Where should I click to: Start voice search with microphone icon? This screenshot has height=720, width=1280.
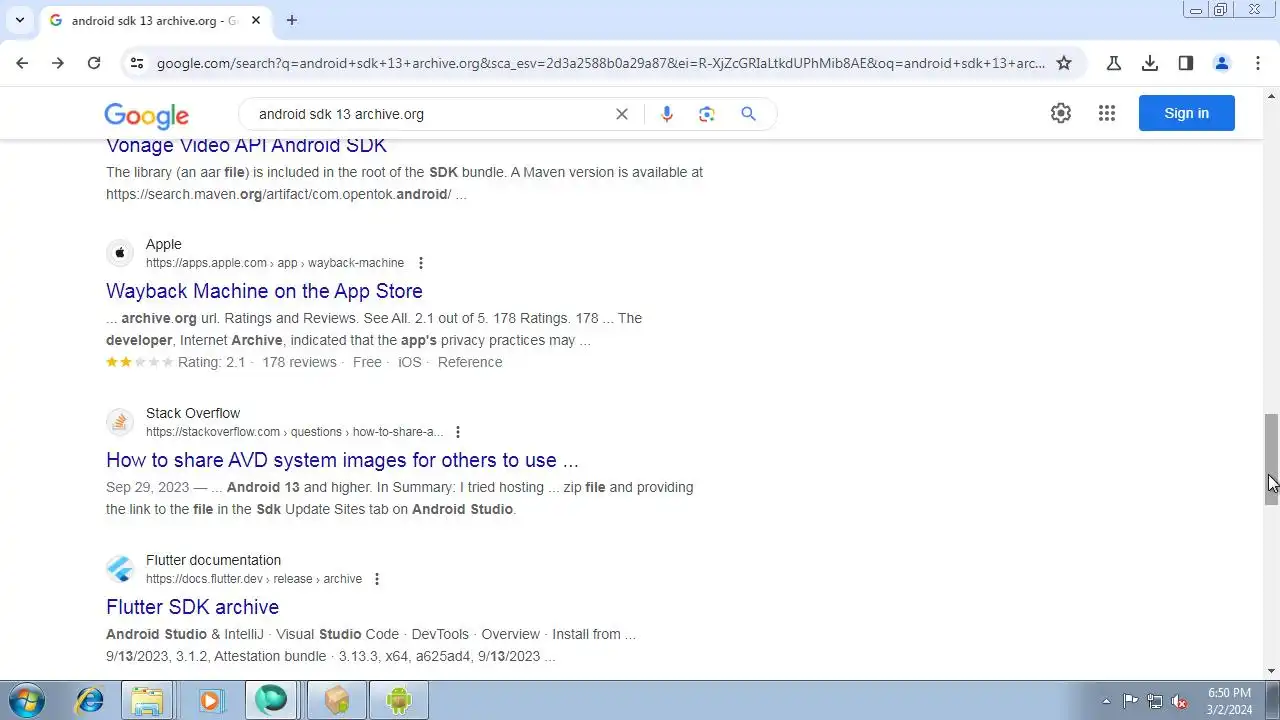point(667,114)
